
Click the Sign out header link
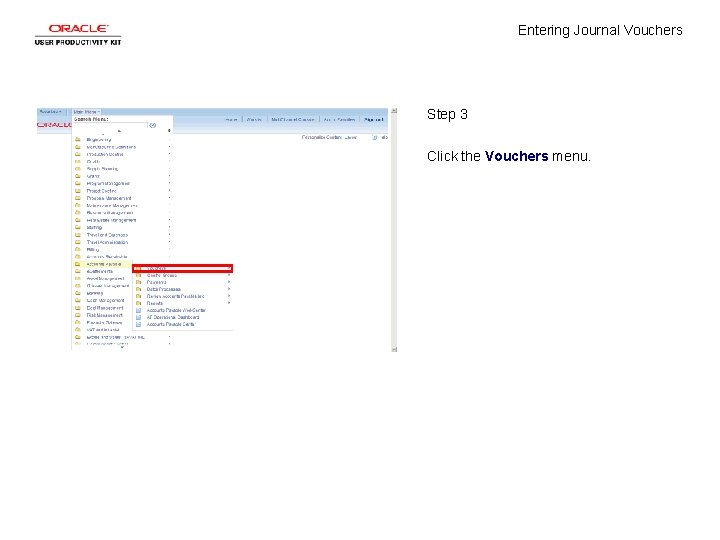pyautogui.click(x=373, y=119)
